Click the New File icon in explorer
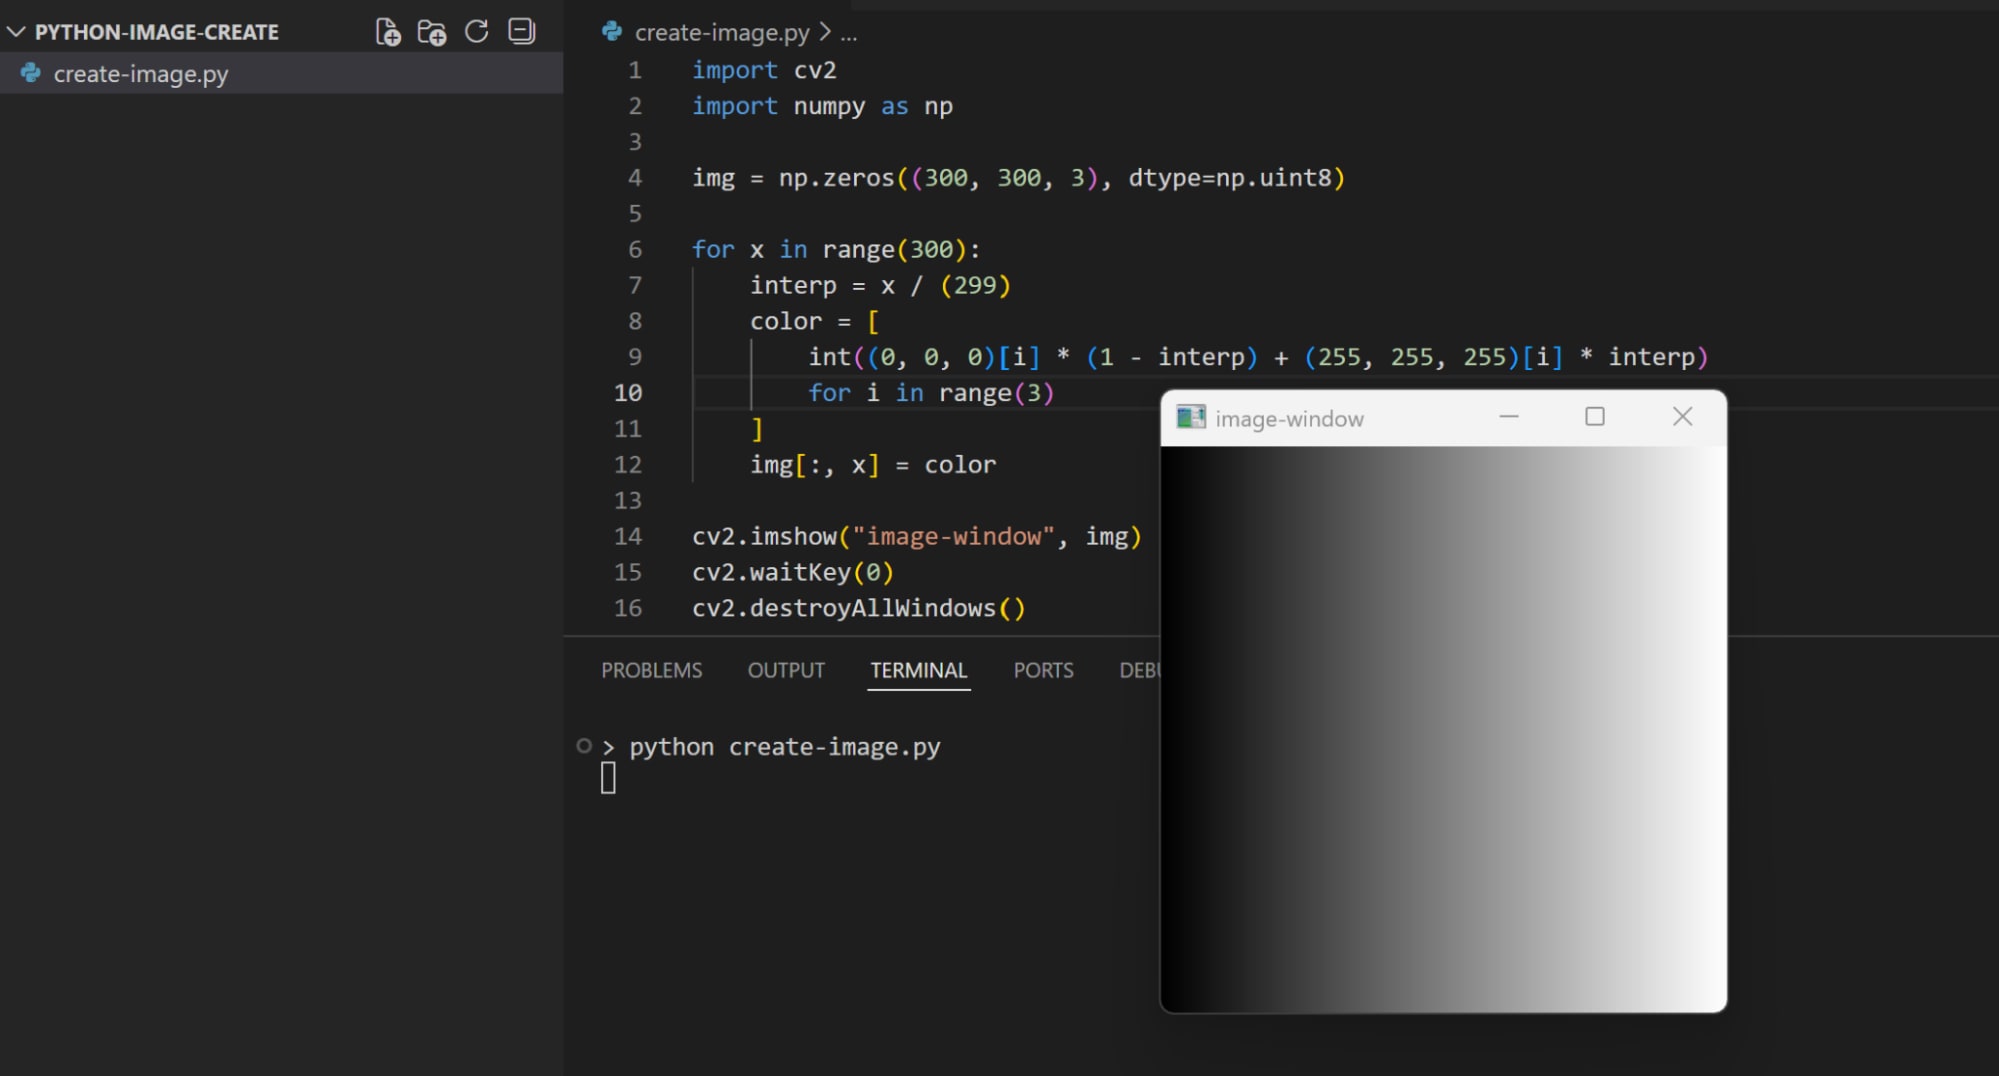Image resolution: width=1999 pixels, height=1076 pixels. click(x=388, y=32)
